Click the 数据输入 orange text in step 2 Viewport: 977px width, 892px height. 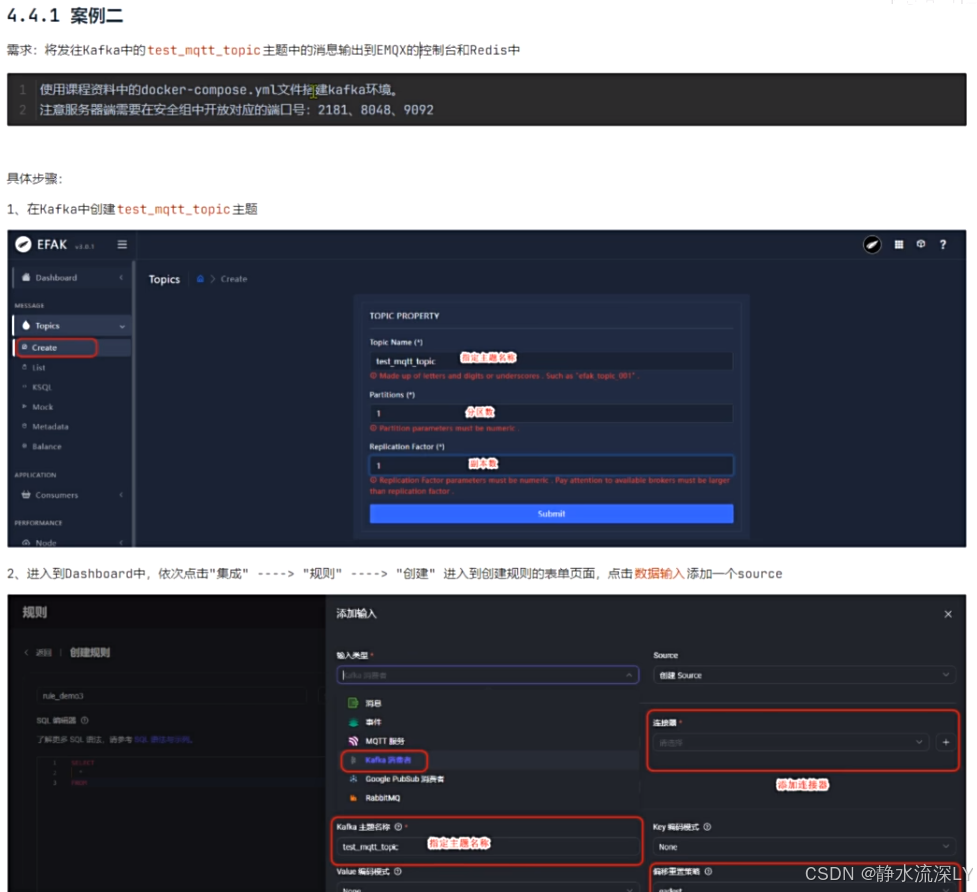[x=659, y=574]
